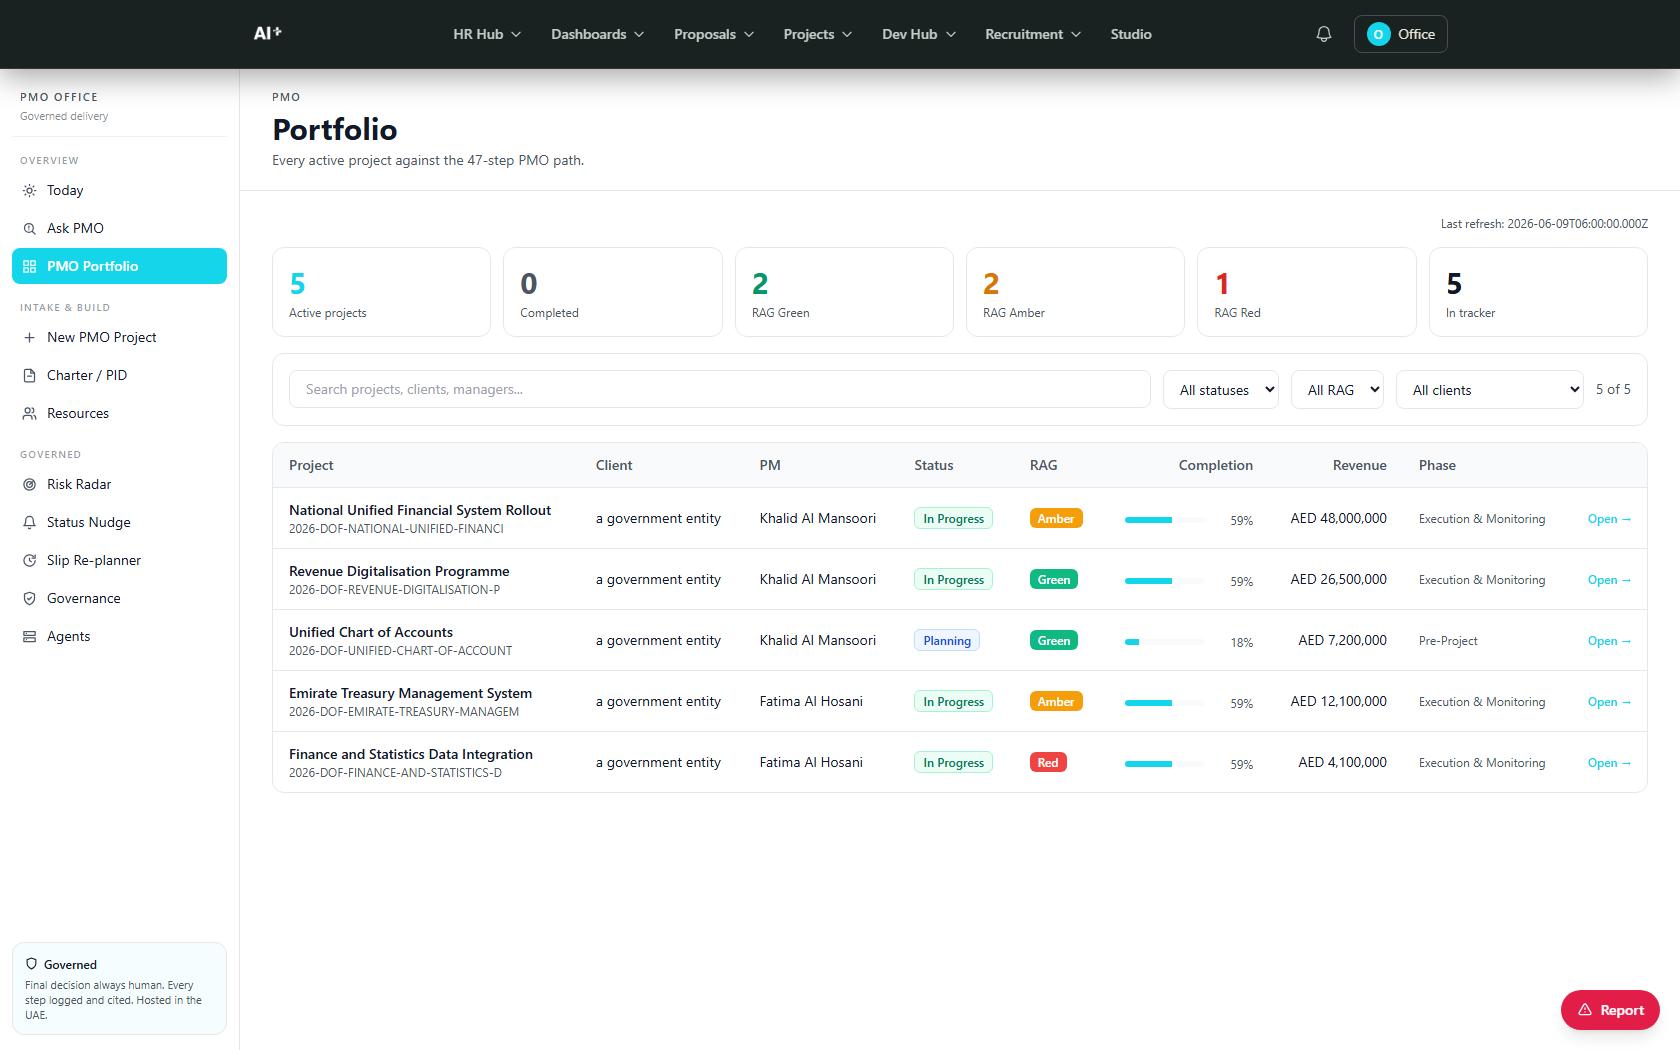Expand the Dashboards menu
Viewport: 1680px width, 1050px height.
pyautogui.click(x=597, y=34)
